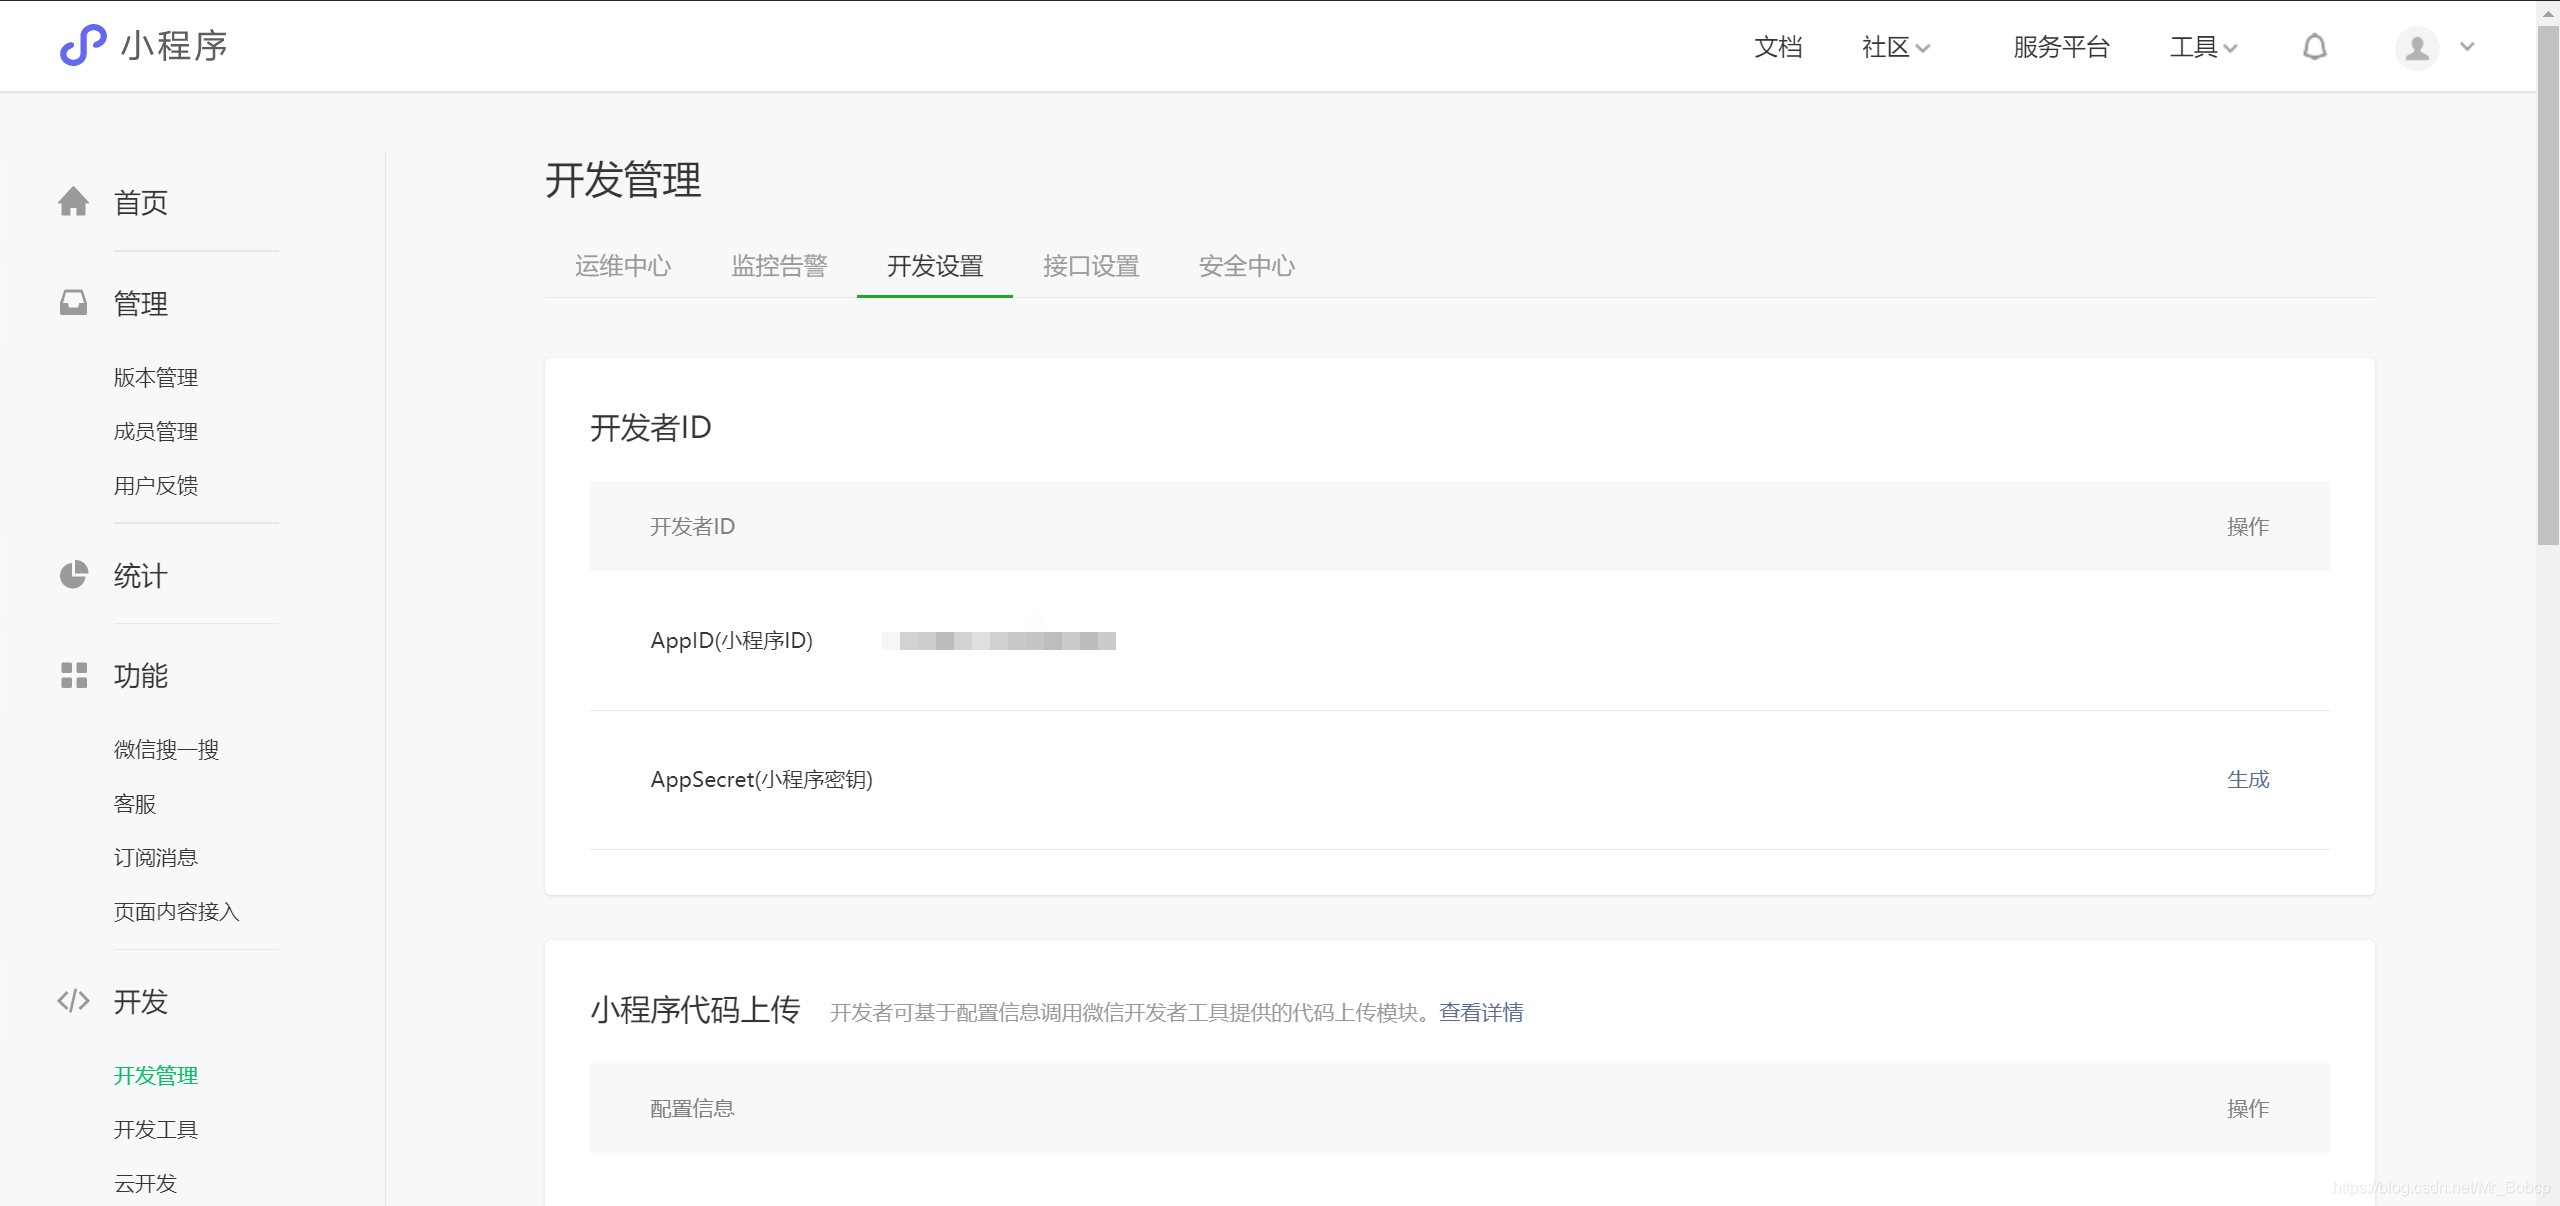Click the AppID(小程序ID) label
Viewport: 2560px width, 1206px height.
pyautogui.click(x=731, y=640)
